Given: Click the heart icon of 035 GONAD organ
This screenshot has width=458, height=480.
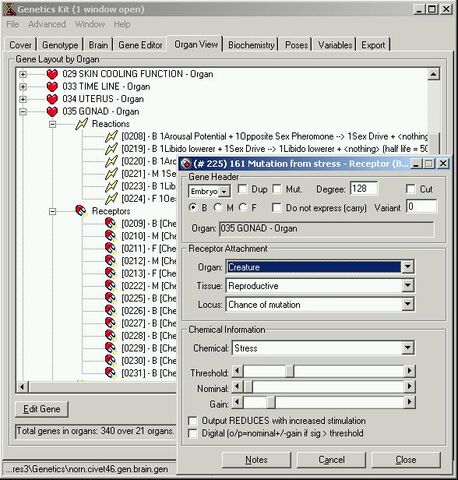Looking at the screenshot, I should pos(52,111).
